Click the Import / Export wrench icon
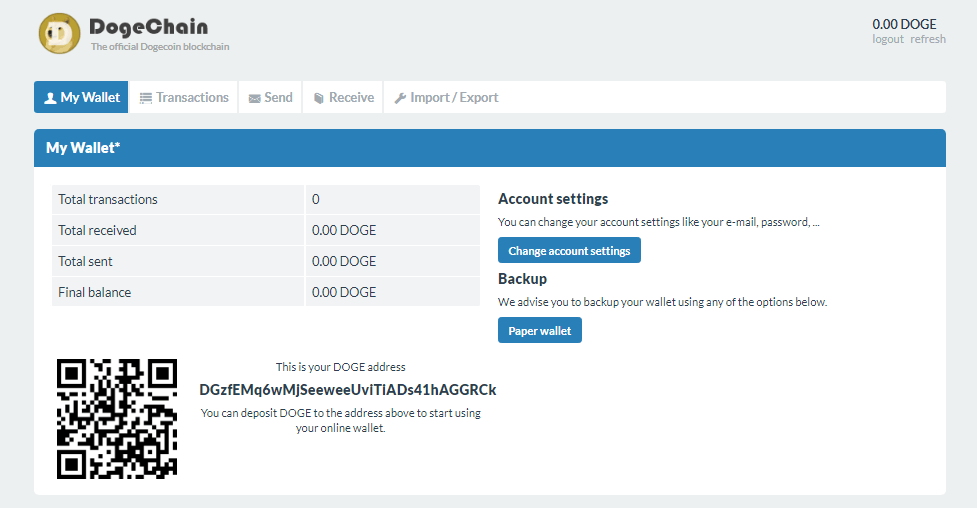The image size is (977, 508). 400,98
